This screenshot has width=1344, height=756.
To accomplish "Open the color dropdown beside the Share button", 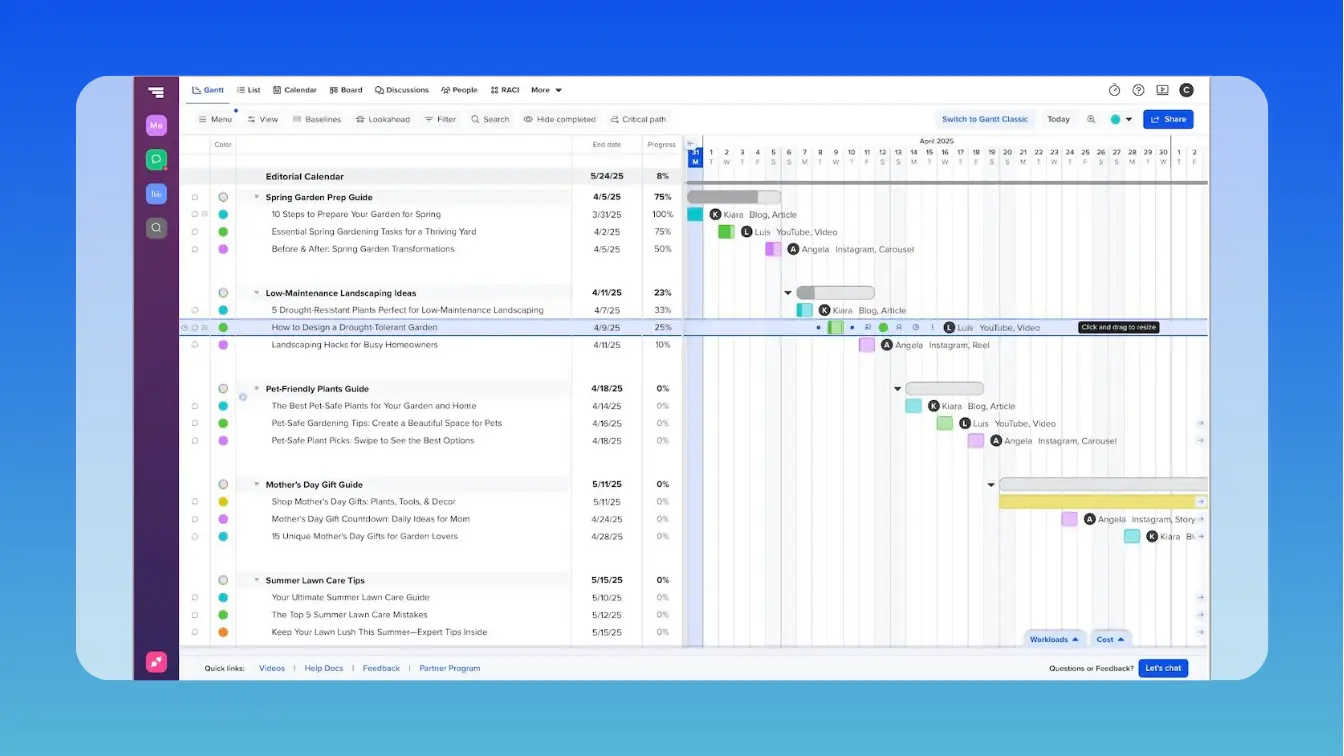I will click(1129, 119).
